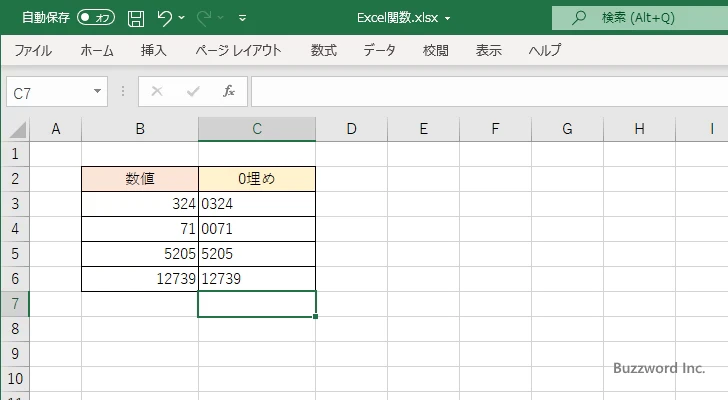Select row 10 header

[x=15, y=379]
